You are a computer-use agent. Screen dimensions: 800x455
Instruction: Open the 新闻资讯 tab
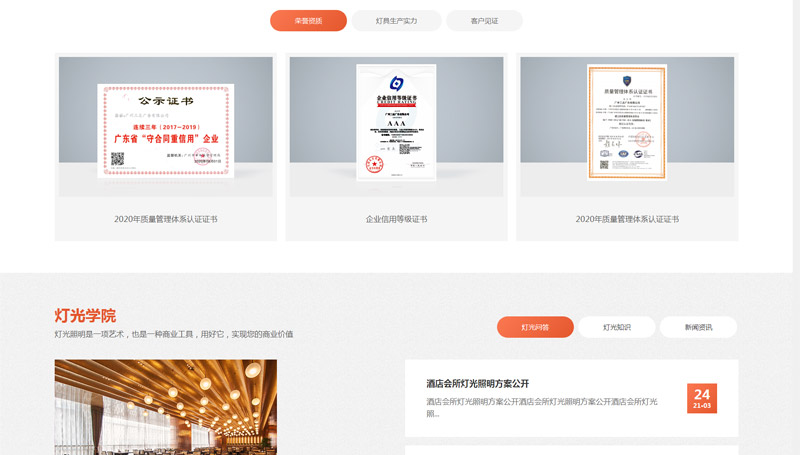click(698, 327)
